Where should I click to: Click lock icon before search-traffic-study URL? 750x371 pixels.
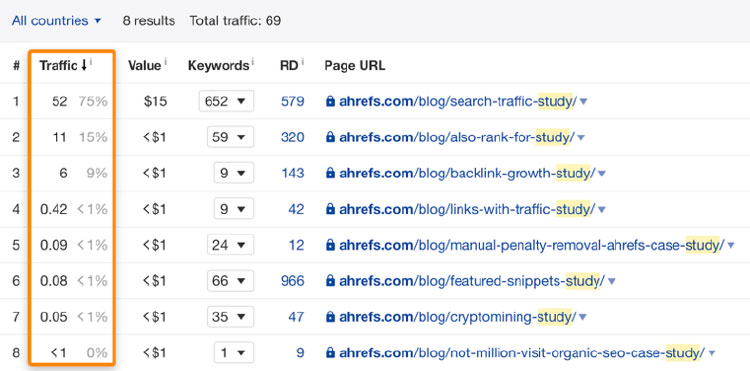(330, 101)
